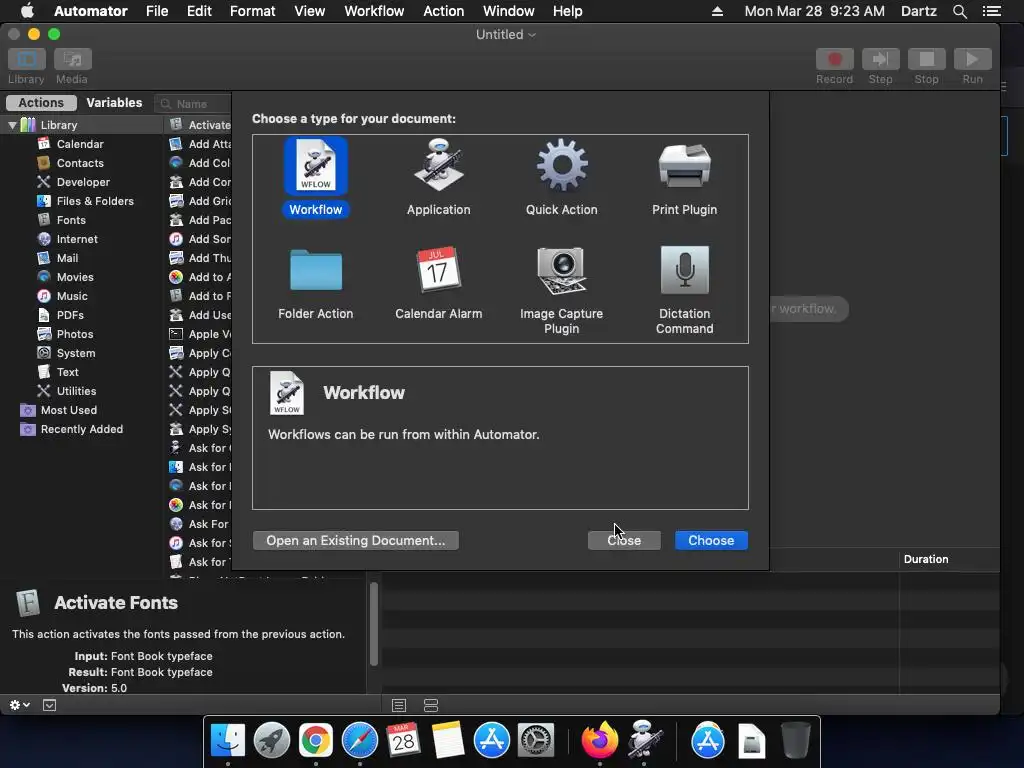
Task: Select Calendar in the Library
Action: pyautogui.click(x=82, y=144)
